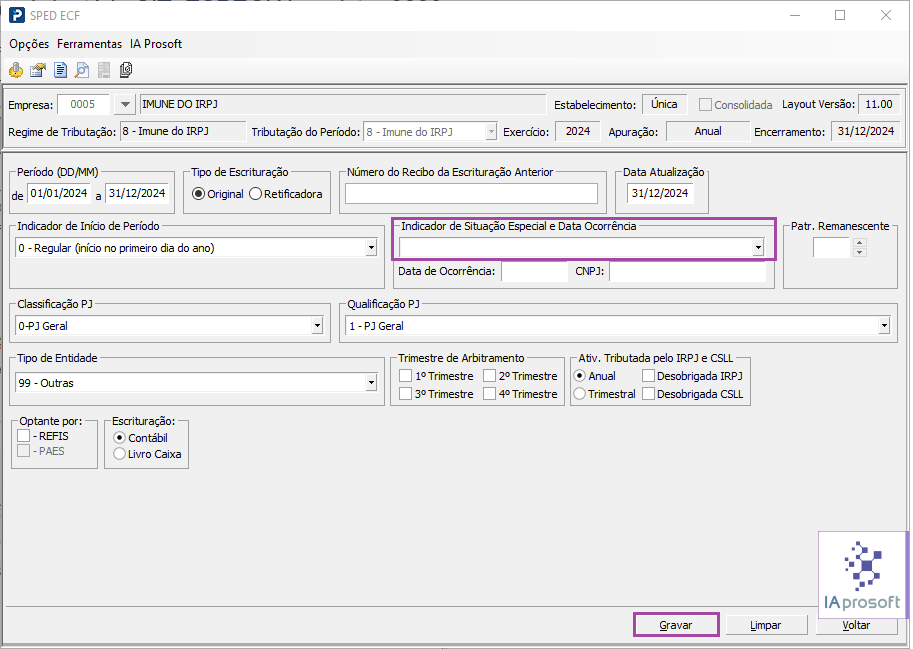Viewport: 913px width, 649px height.
Task: Enable the Desobrigada IRPJ checkbox
Action: click(648, 376)
